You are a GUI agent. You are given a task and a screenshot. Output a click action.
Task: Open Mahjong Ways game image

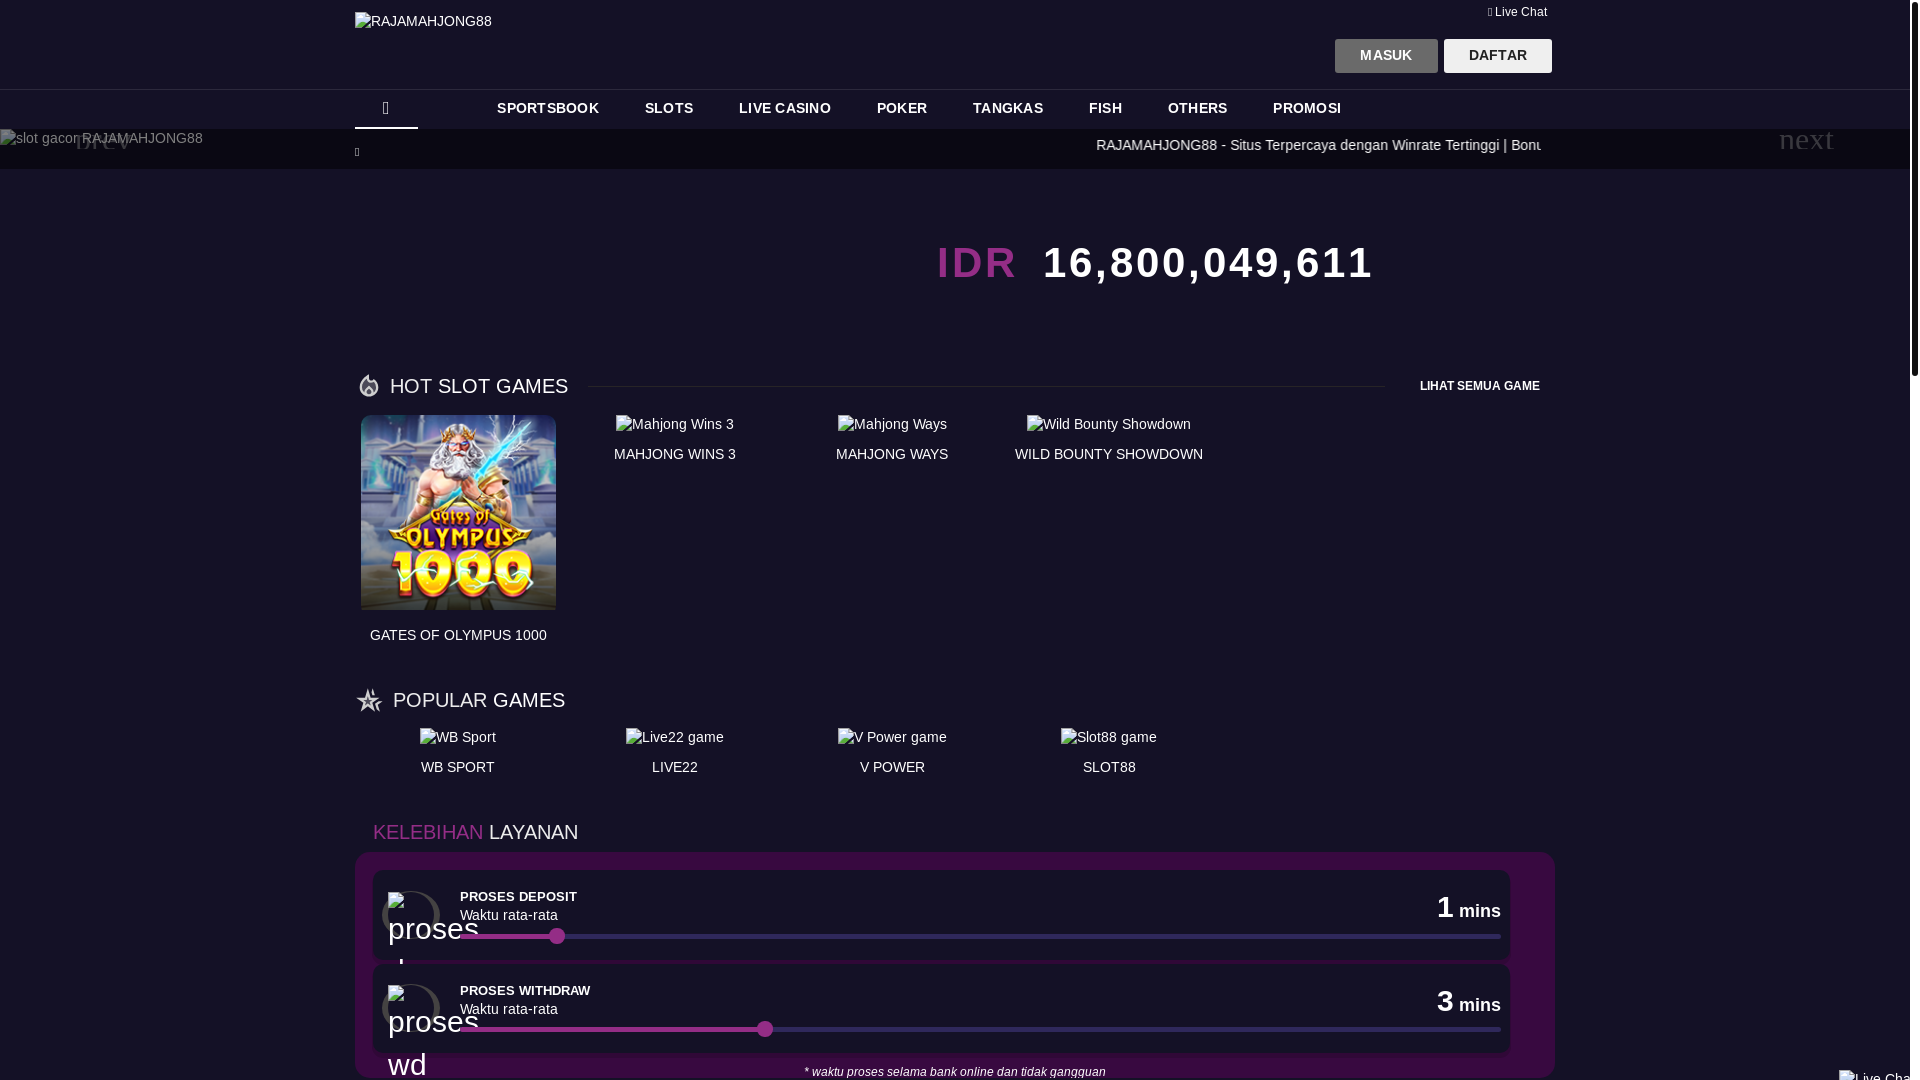tap(892, 424)
